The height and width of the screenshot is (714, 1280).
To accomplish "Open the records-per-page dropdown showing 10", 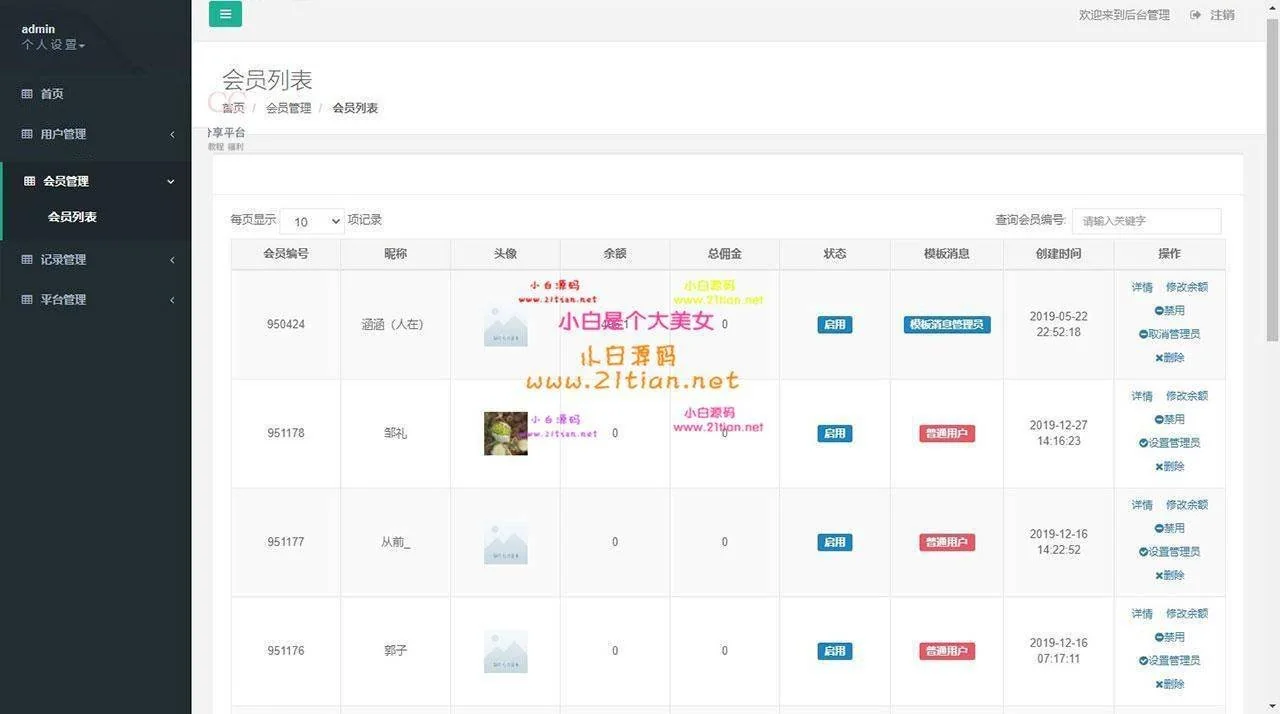I will 312,221.
